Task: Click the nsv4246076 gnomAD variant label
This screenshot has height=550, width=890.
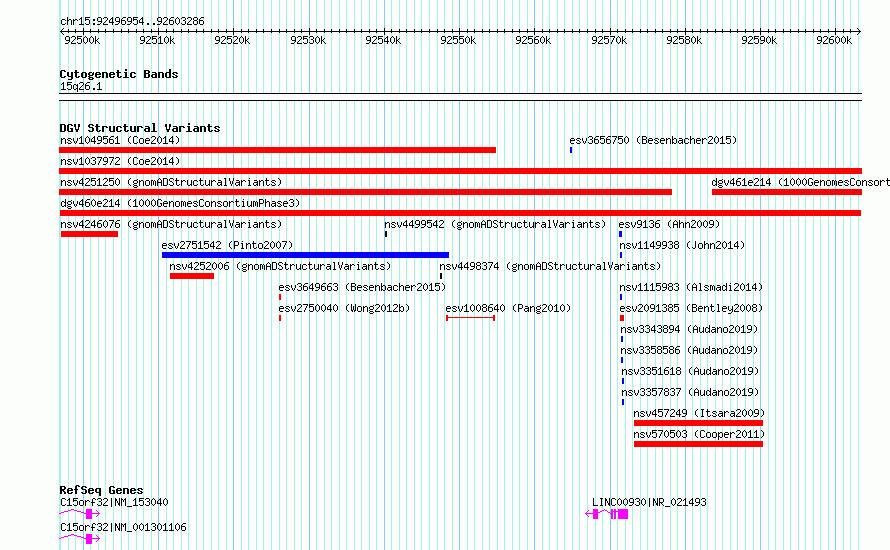Action: 171,224
